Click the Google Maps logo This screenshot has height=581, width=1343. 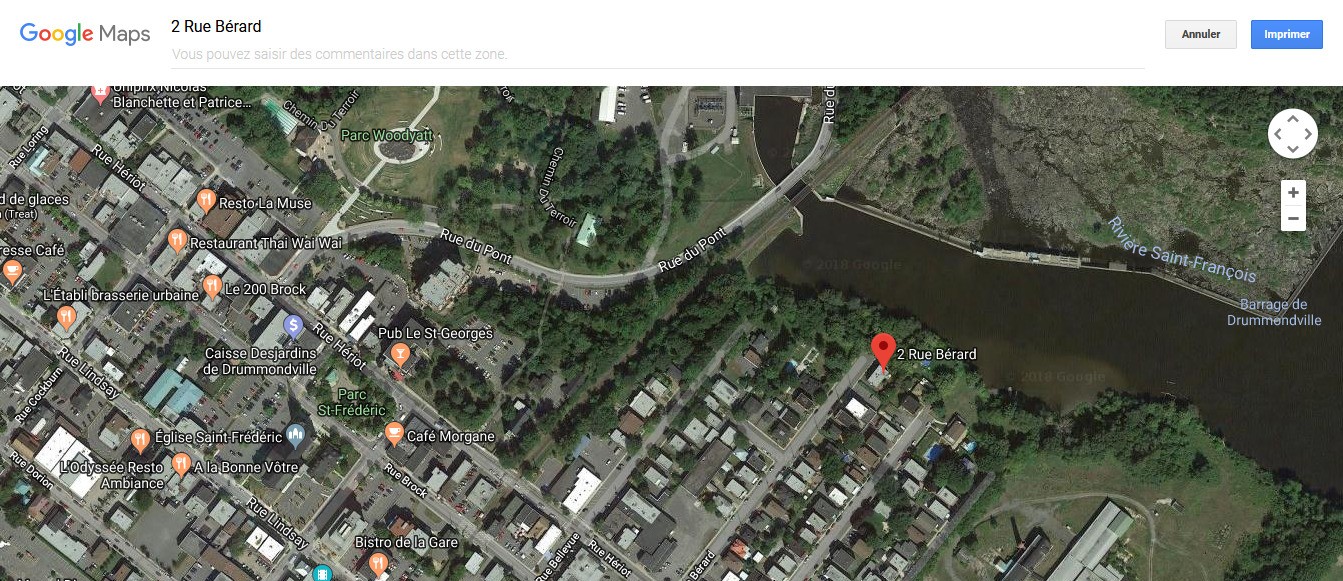(85, 34)
